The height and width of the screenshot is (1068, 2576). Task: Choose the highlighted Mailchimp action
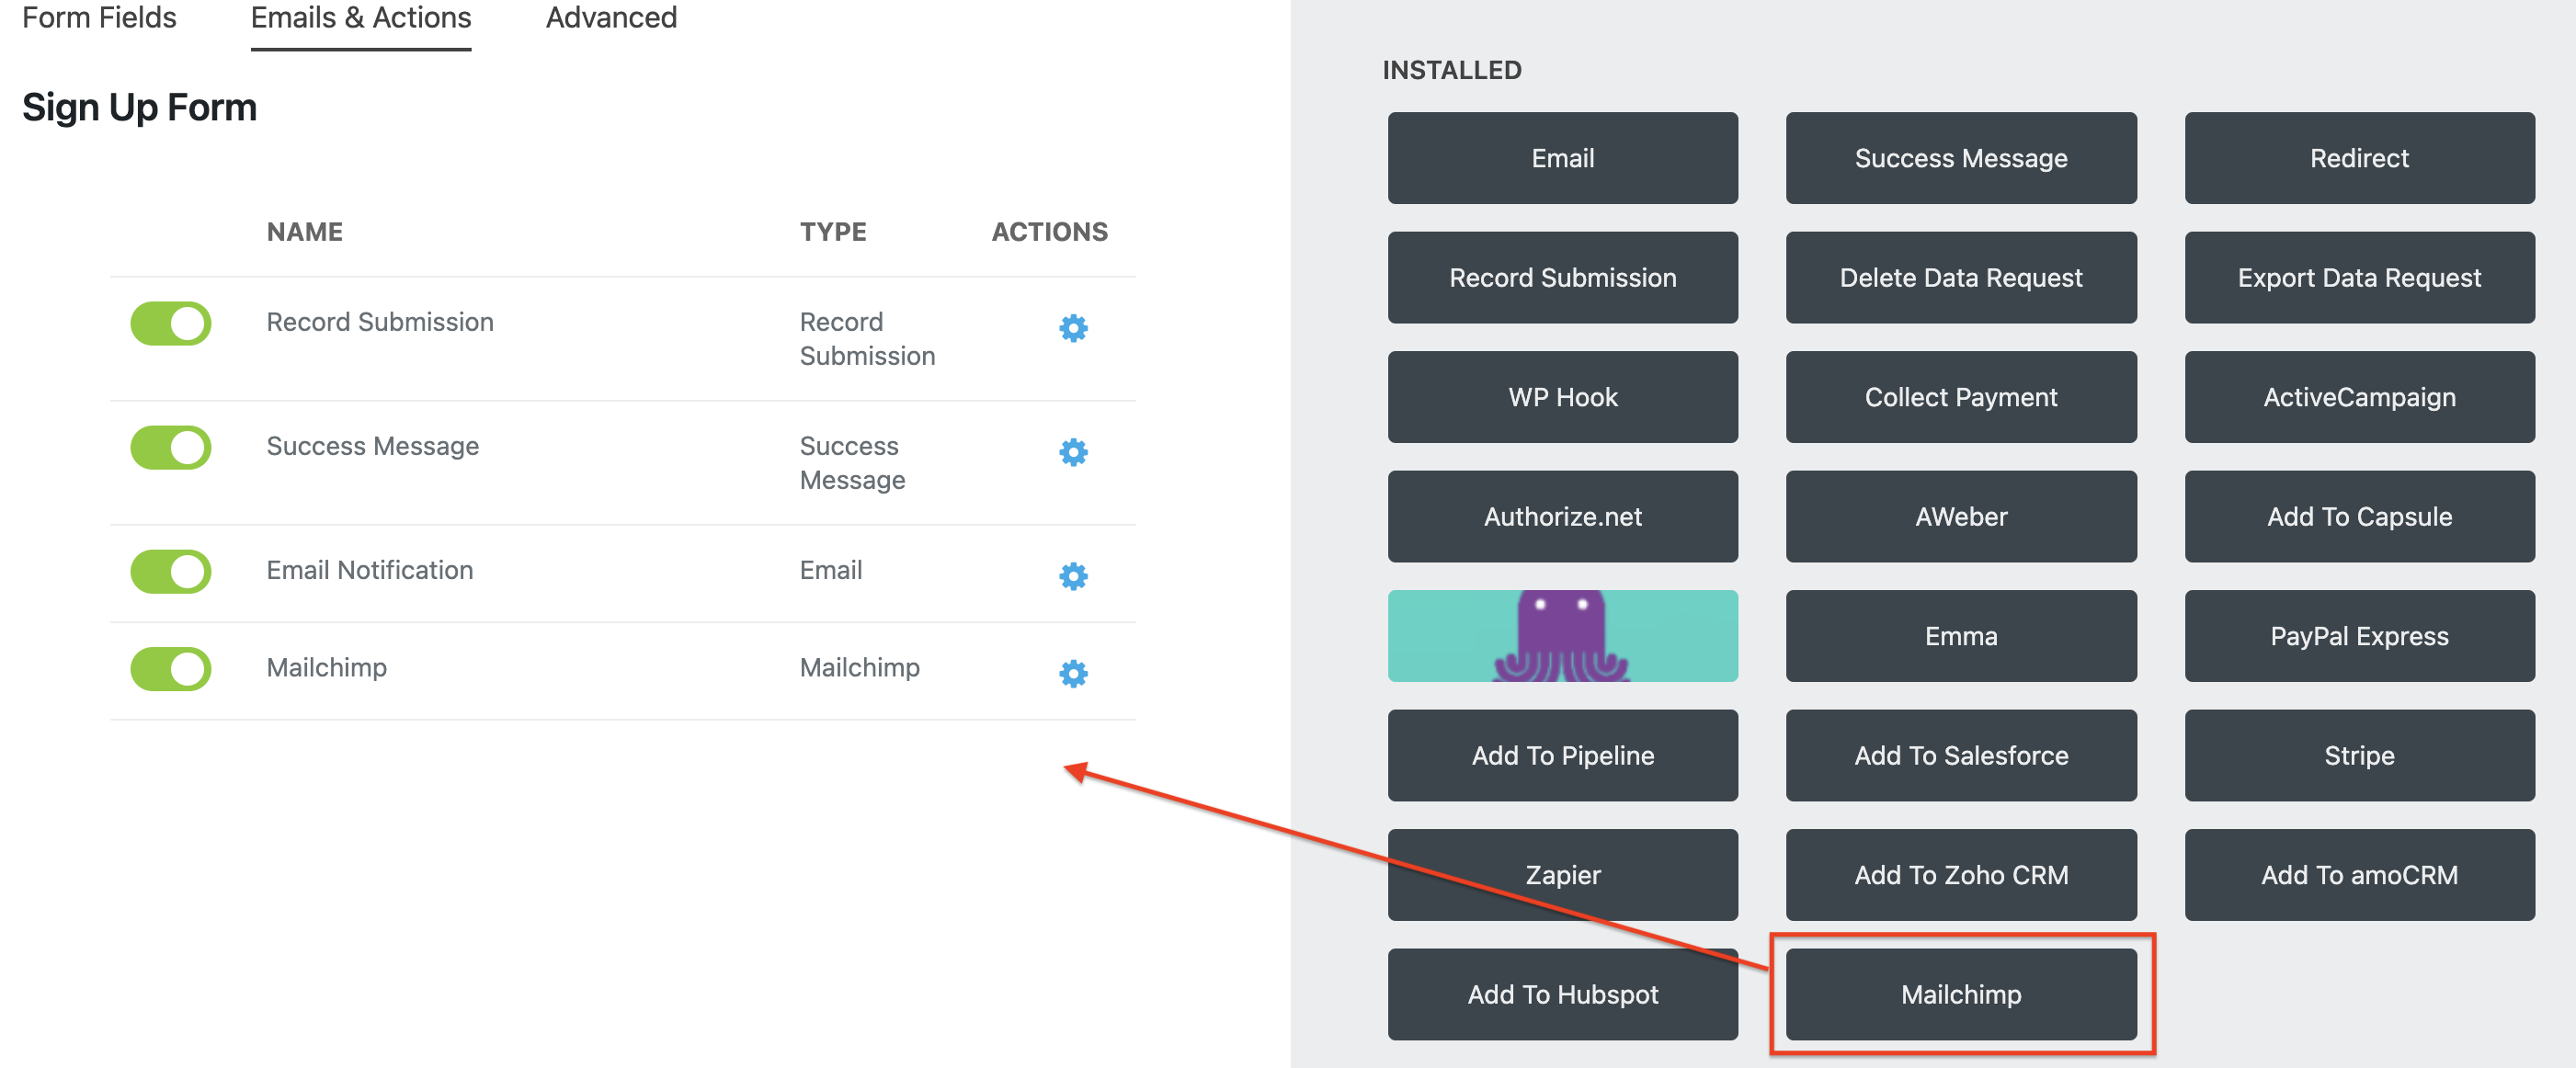point(1960,994)
